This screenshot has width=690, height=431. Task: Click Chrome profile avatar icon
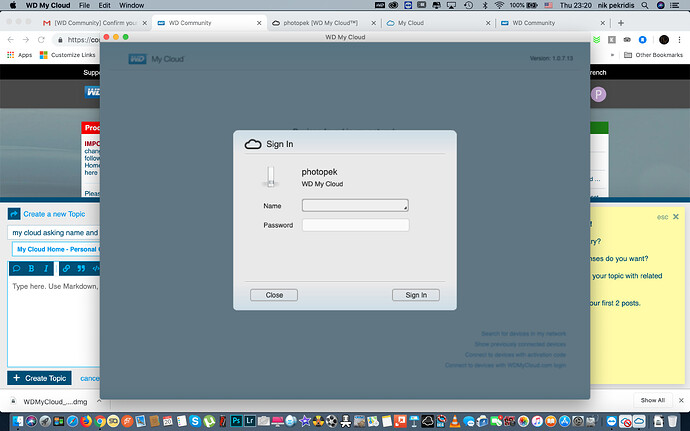664,40
